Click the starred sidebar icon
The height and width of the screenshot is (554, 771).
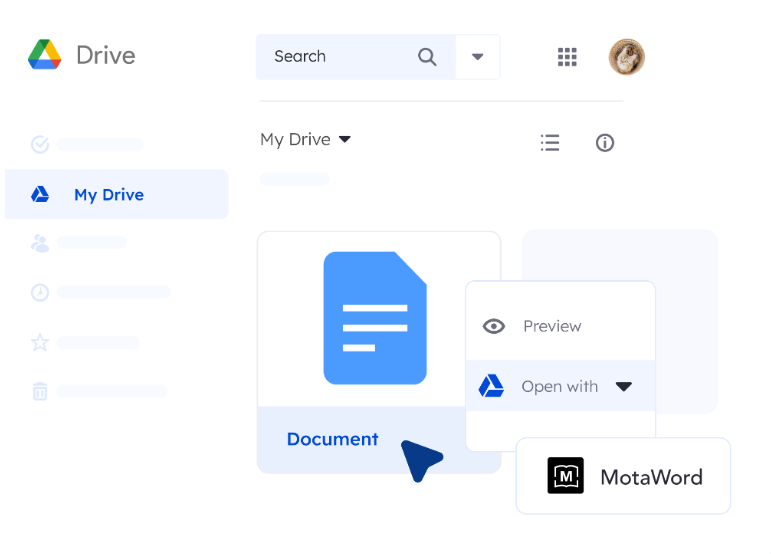(x=40, y=342)
